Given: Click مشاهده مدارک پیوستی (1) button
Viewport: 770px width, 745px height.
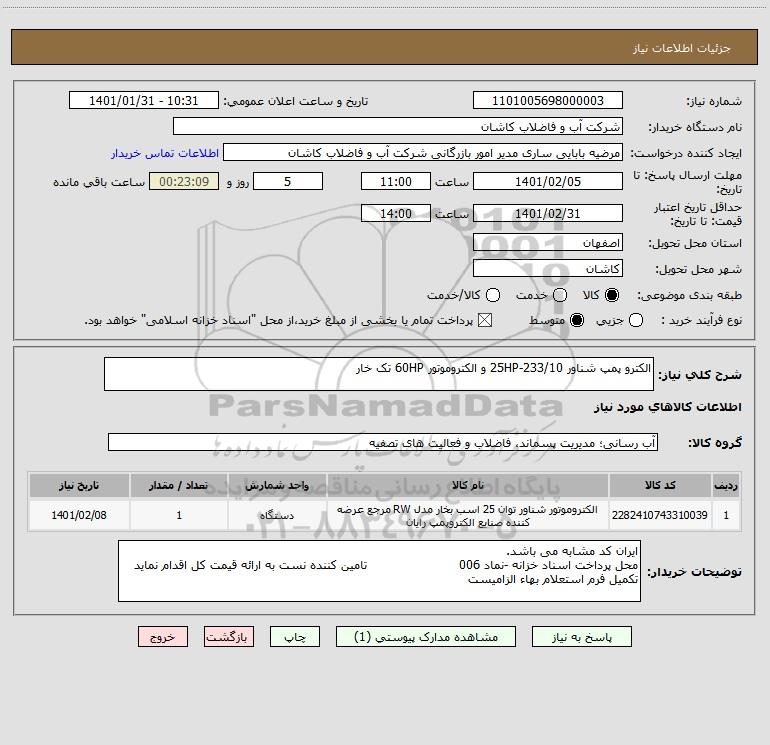Looking at the screenshot, I should [426, 637].
